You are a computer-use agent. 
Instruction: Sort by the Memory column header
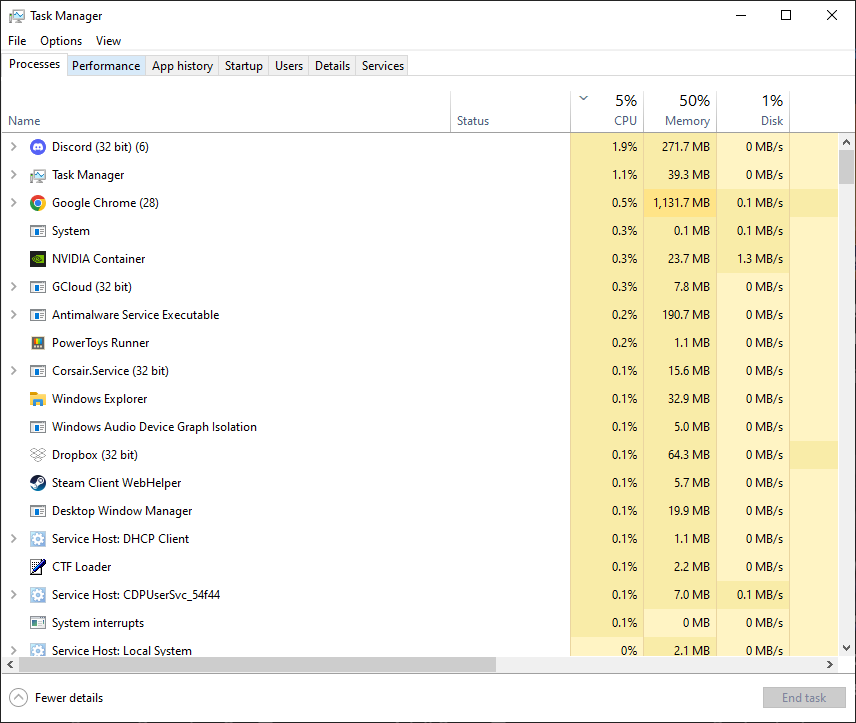click(x=680, y=112)
